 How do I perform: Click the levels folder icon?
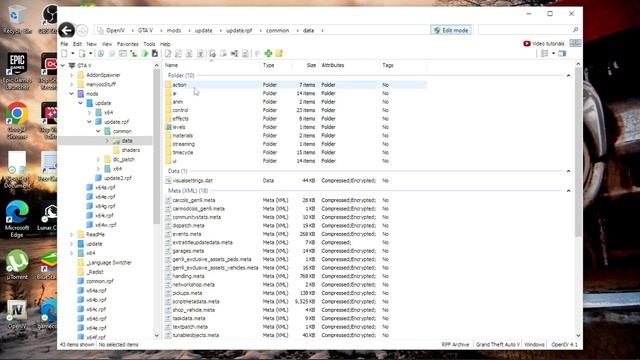168,127
